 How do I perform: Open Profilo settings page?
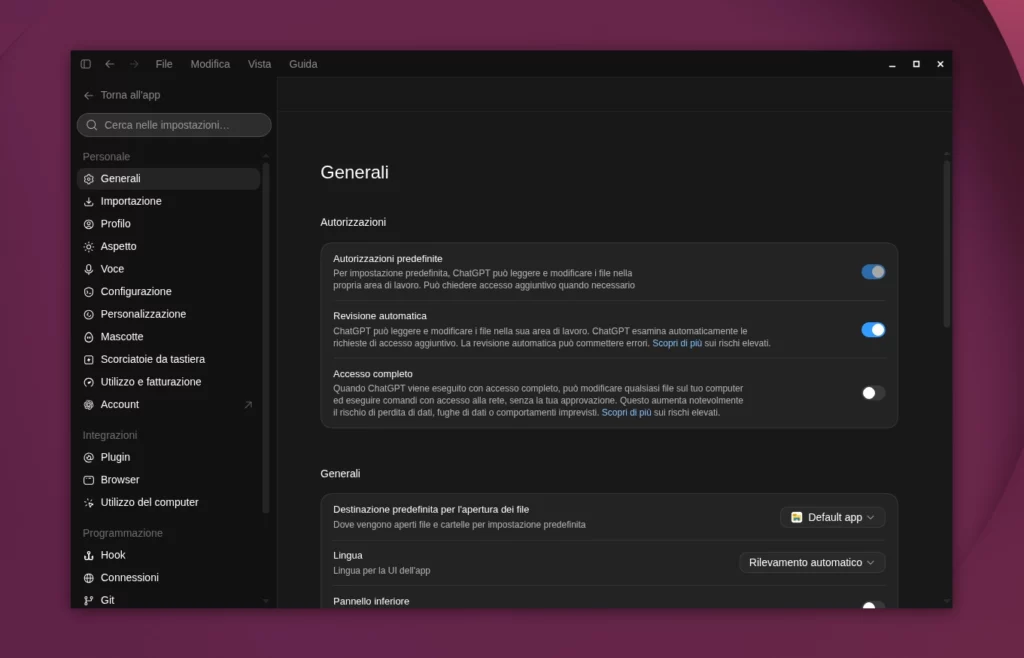pos(168,223)
